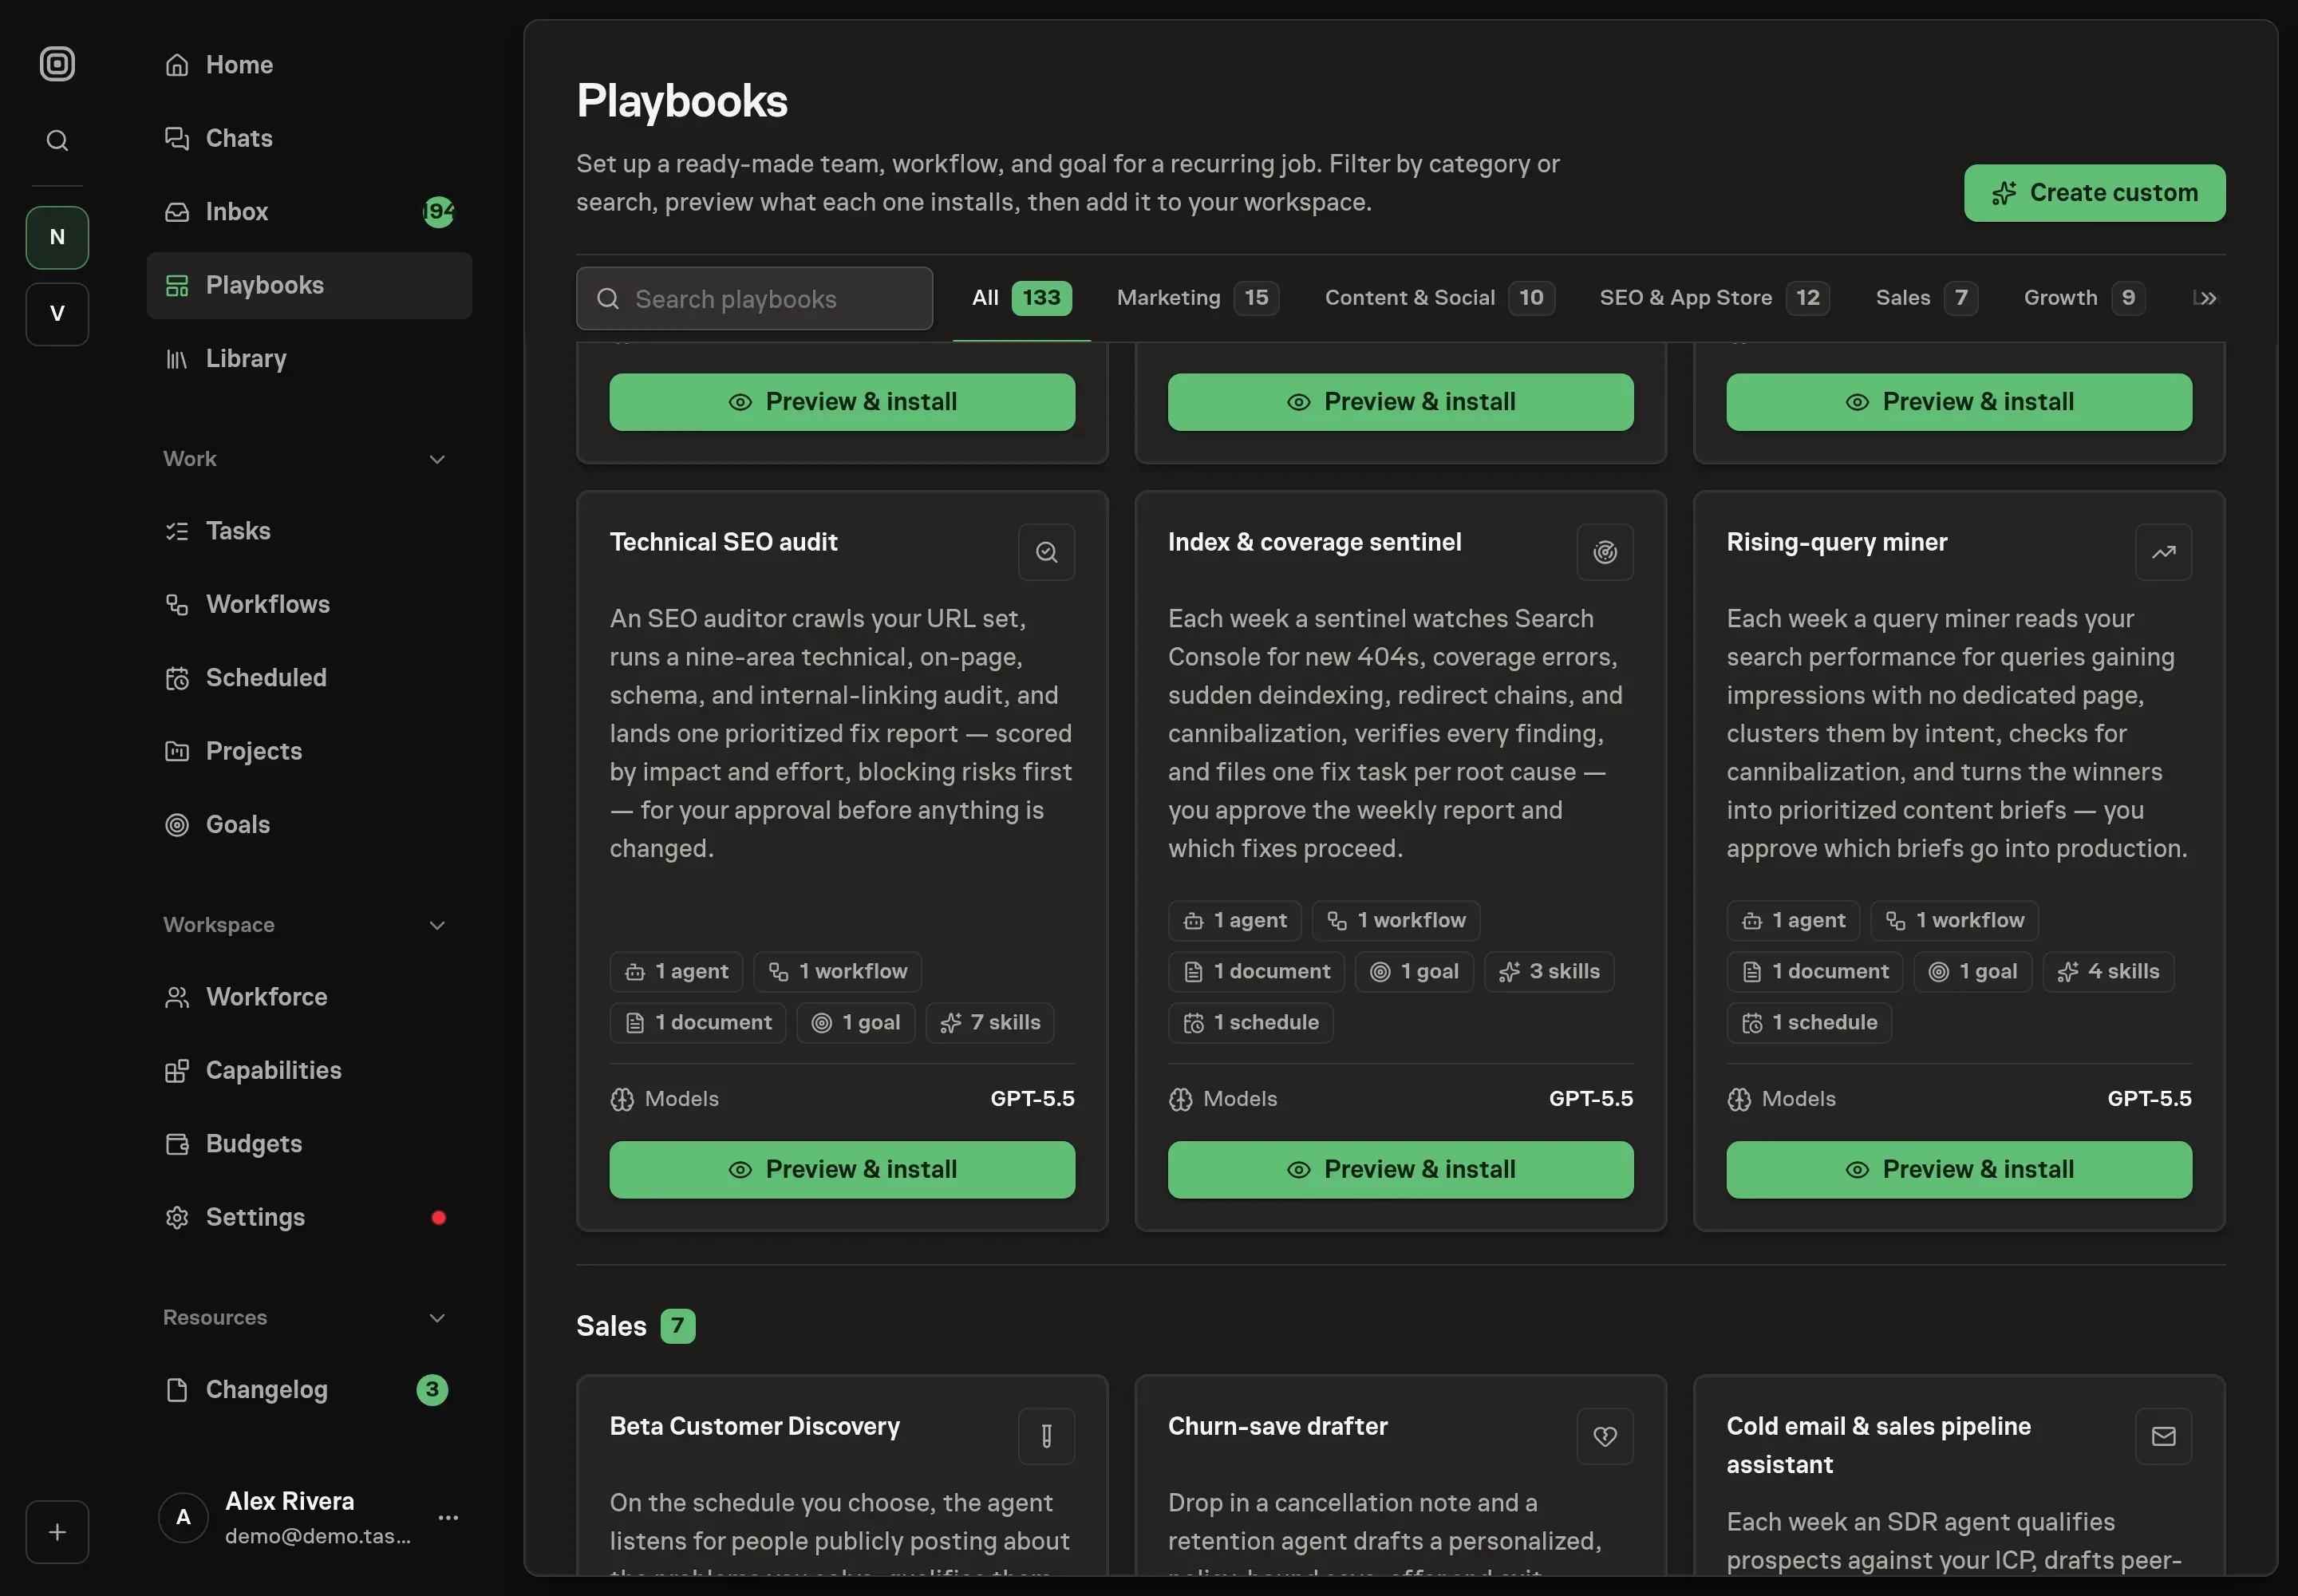Click the Create custom button

(x=2094, y=193)
